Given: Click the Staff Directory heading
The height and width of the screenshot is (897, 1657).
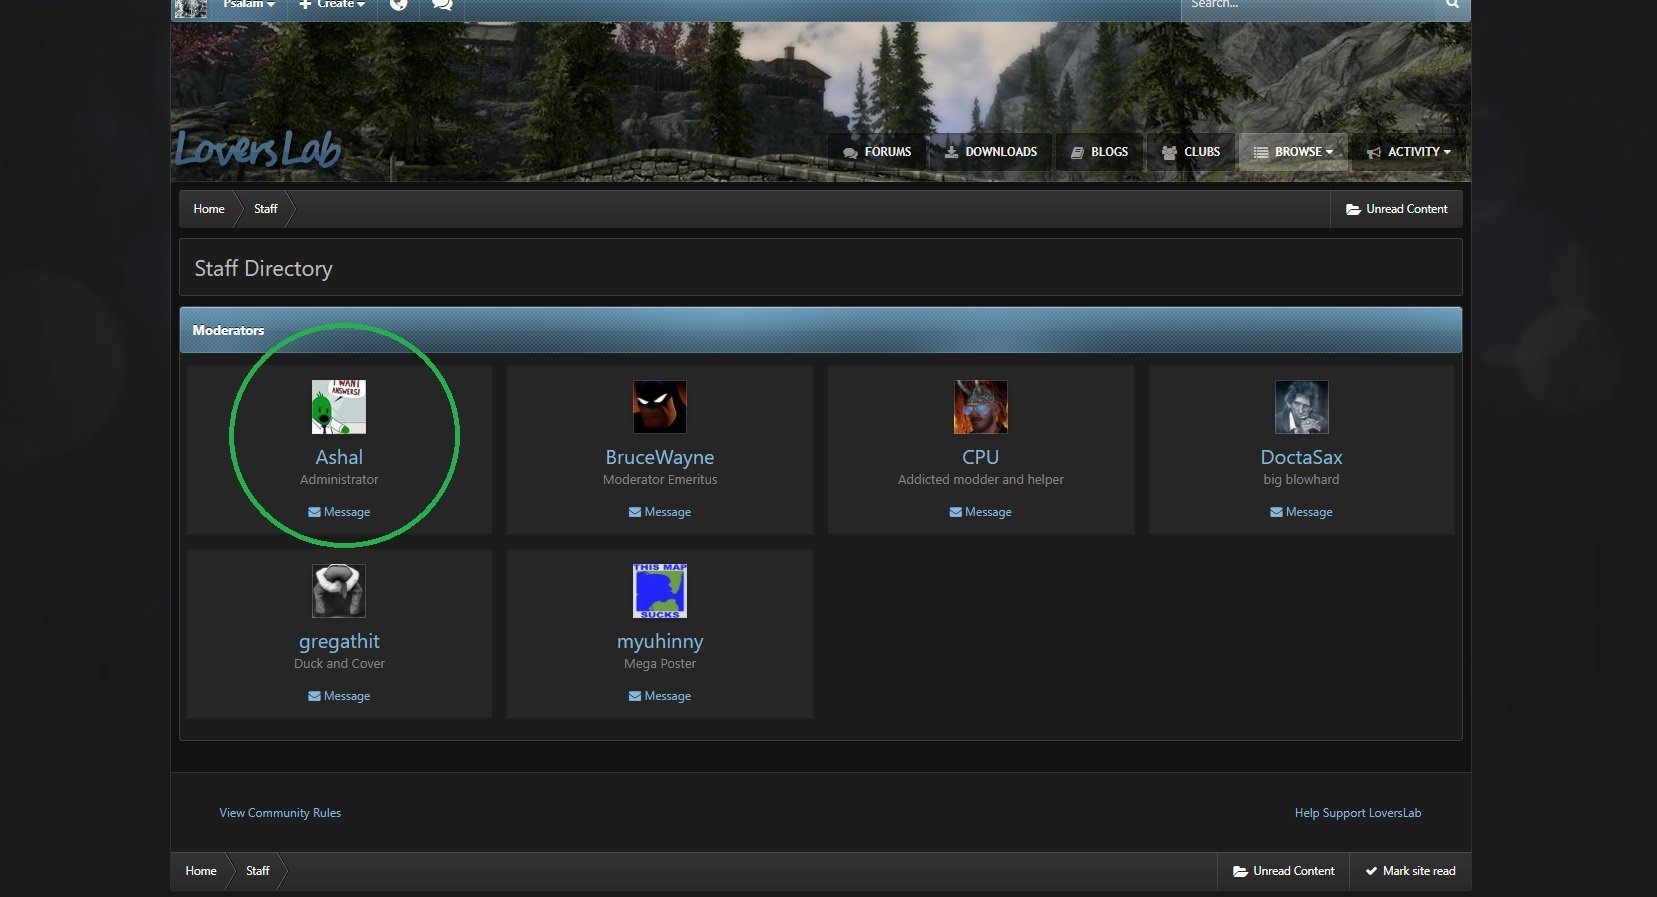Looking at the screenshot, I should 263,269.
